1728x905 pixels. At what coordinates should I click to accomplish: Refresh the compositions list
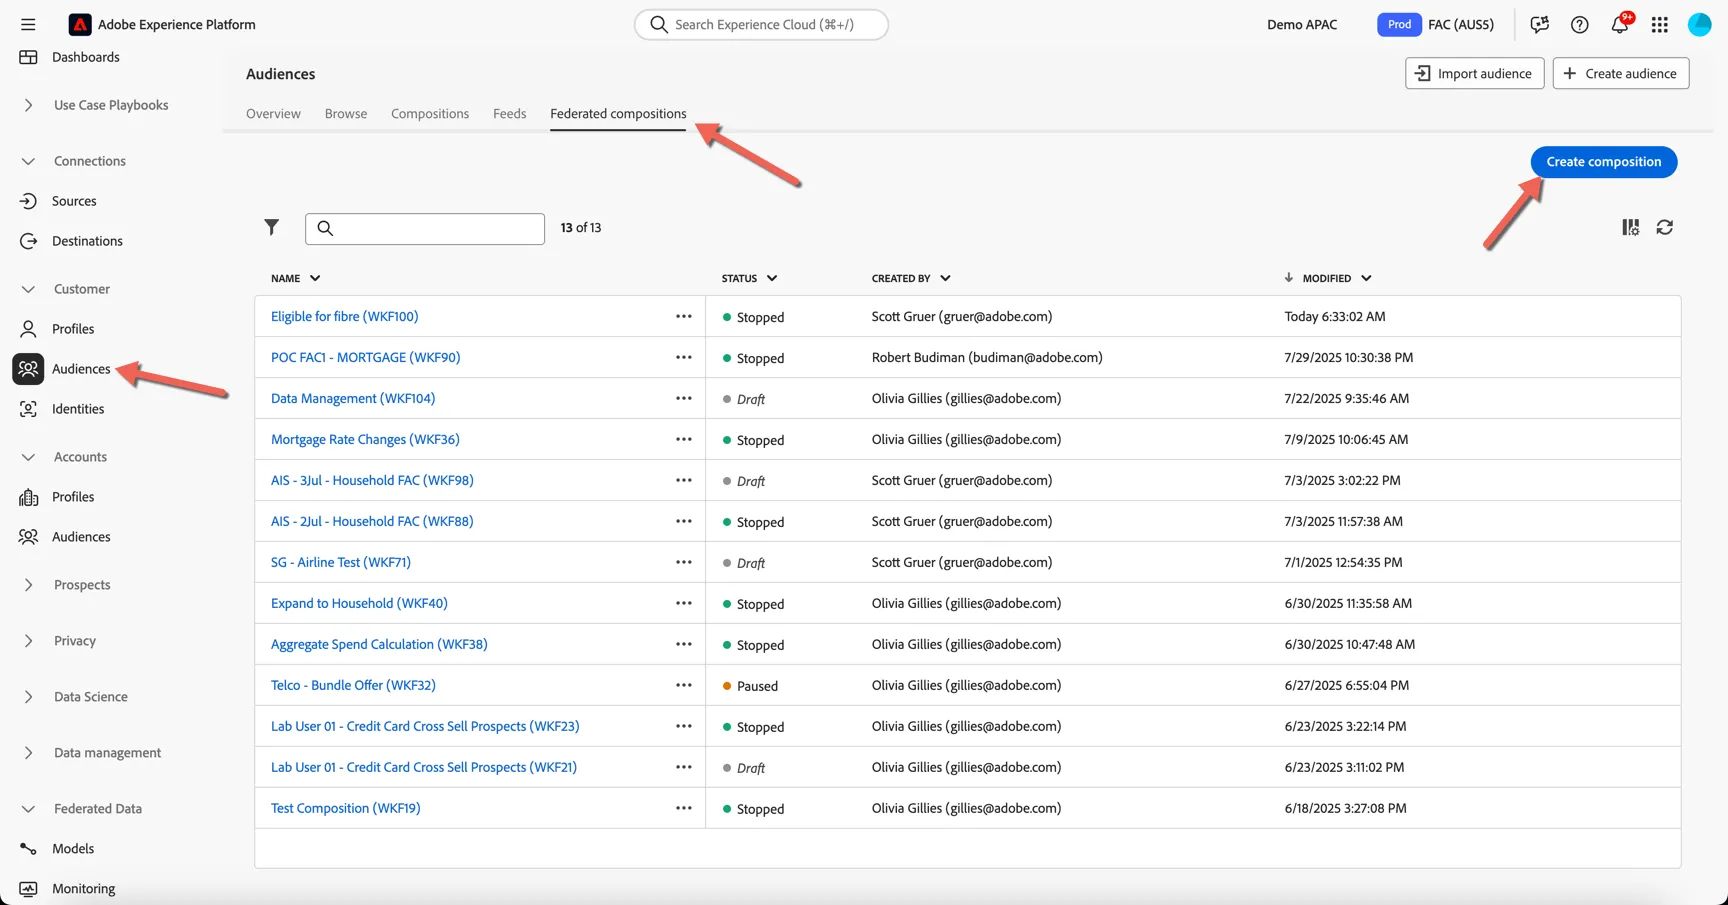(1665, 227)
